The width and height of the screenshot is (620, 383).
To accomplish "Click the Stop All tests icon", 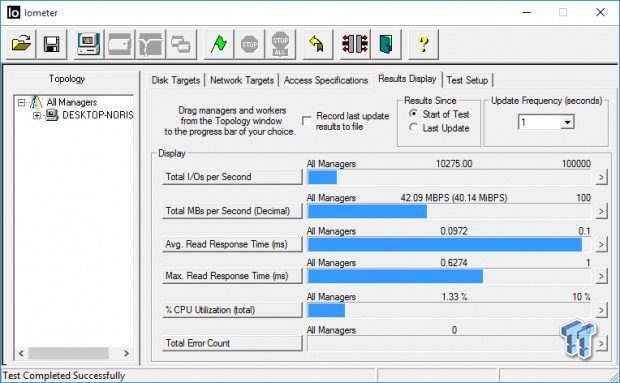I will [x=280, y=44].
